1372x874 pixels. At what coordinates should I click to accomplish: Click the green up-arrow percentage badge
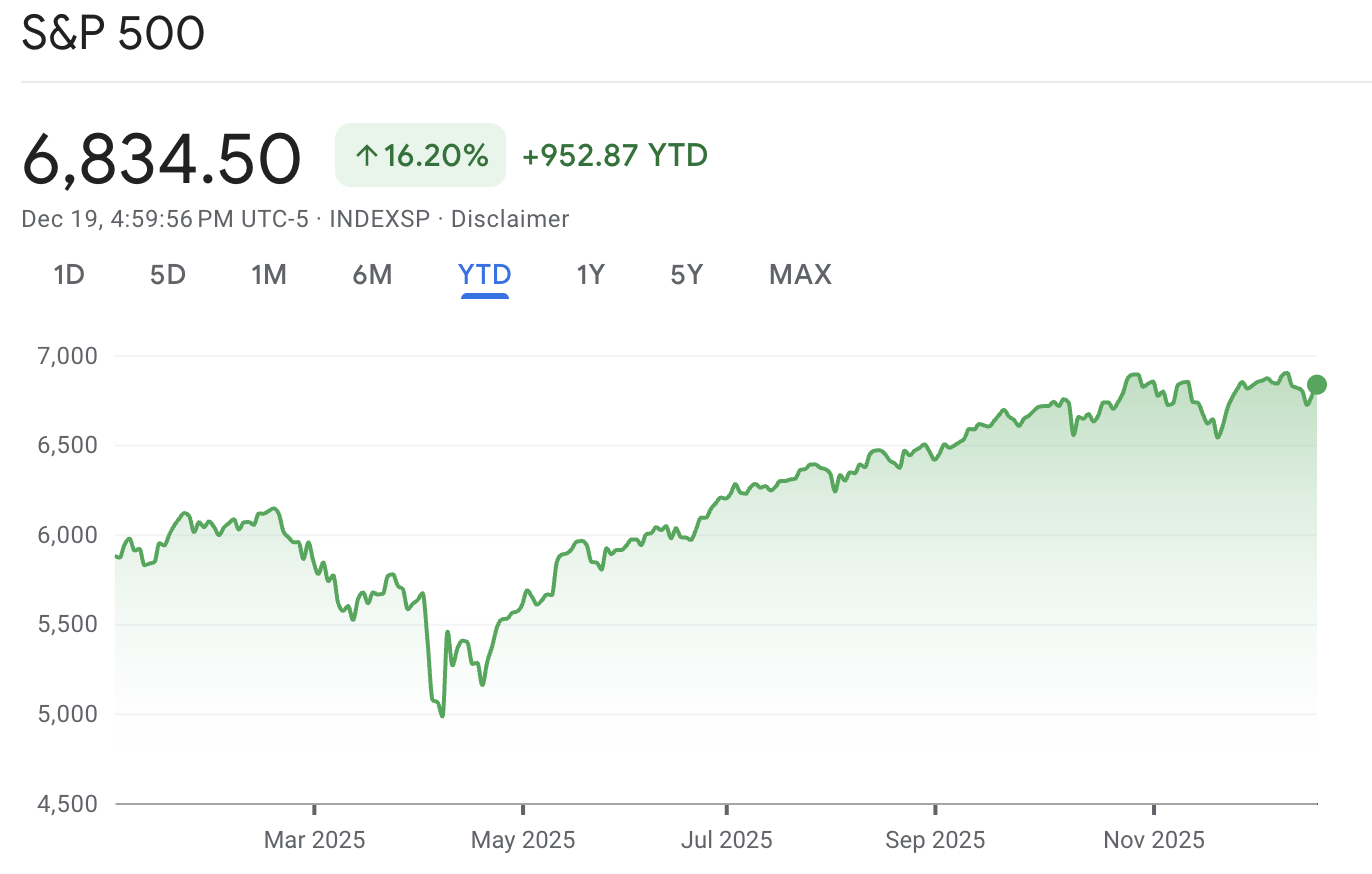tap(420, 155)
